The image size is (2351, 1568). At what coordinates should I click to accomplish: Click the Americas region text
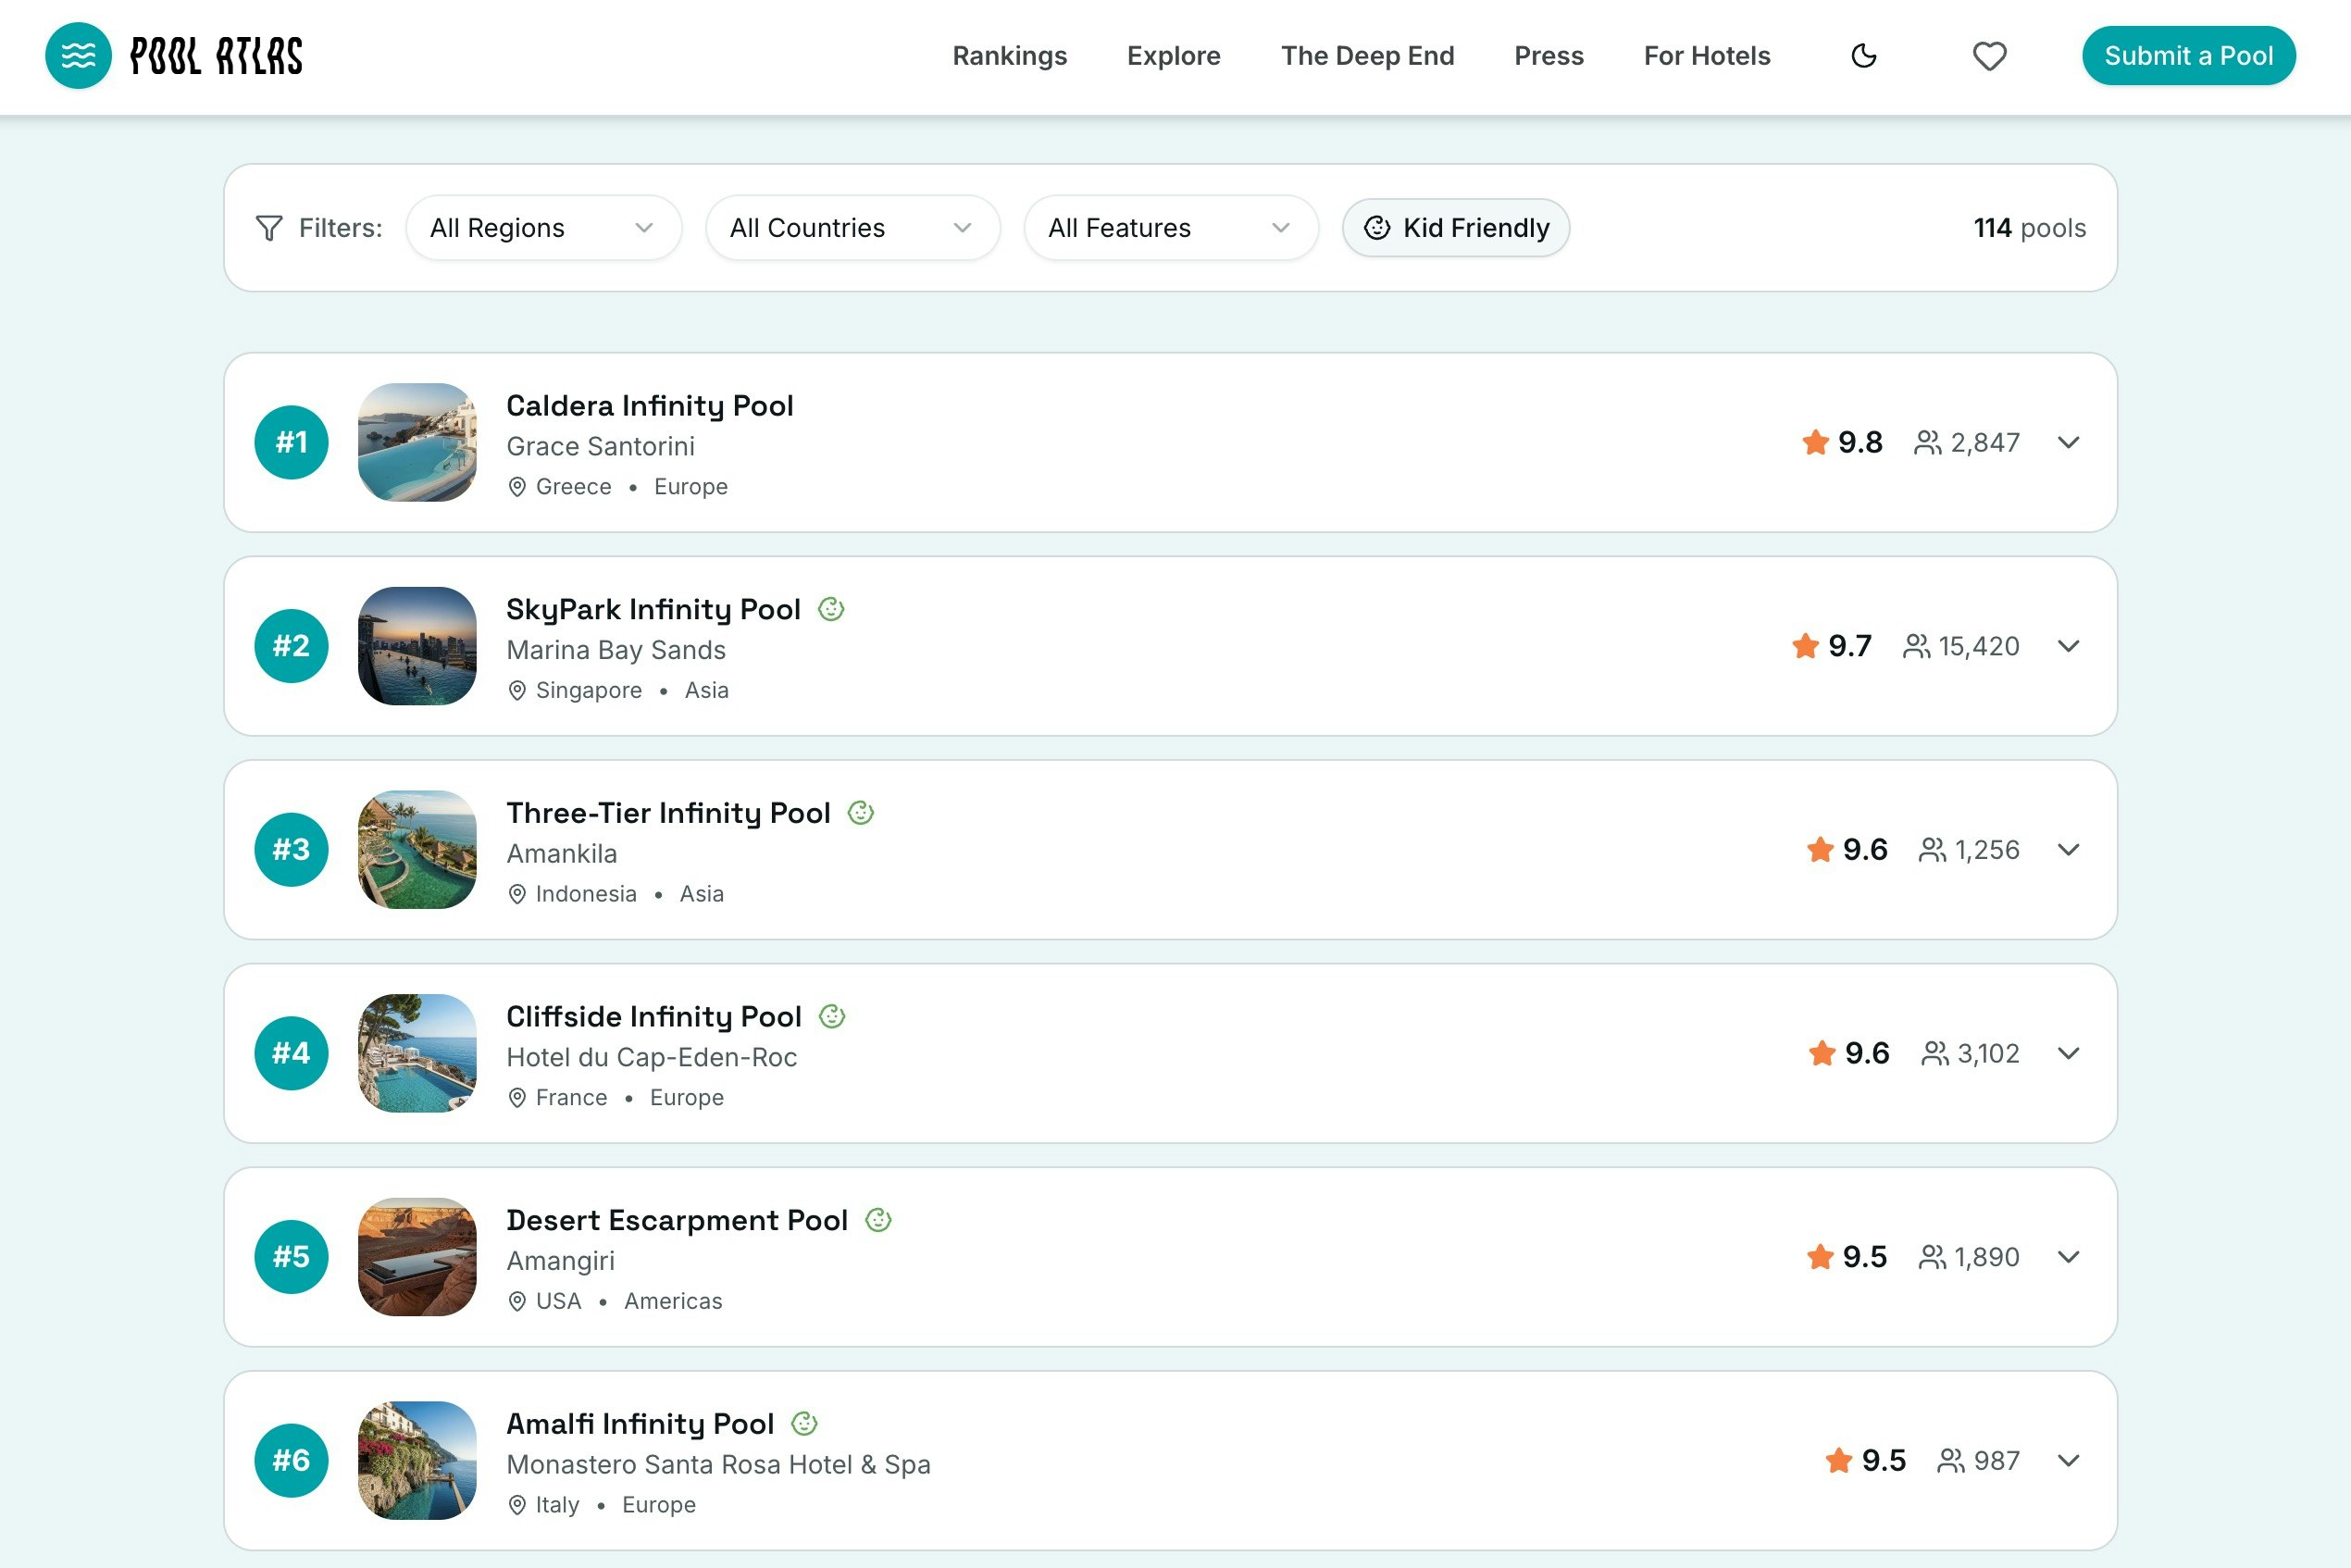click(x=673, y=1302)
